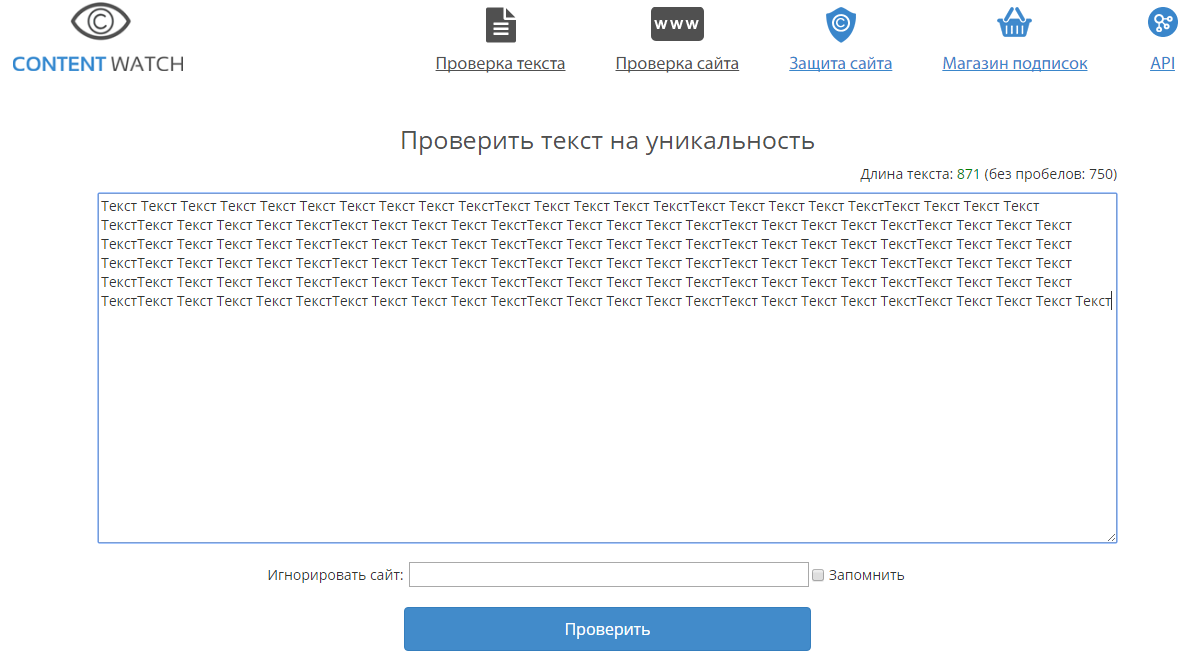Toggle the Запомнить checkbox

pos(818,575)
